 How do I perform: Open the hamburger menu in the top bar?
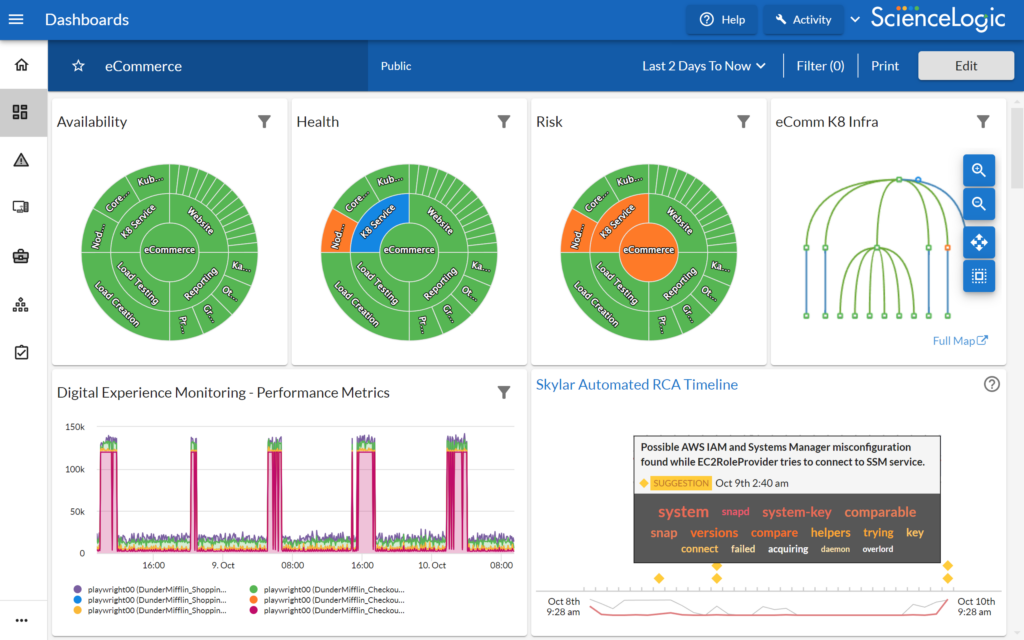click(16, 19)
